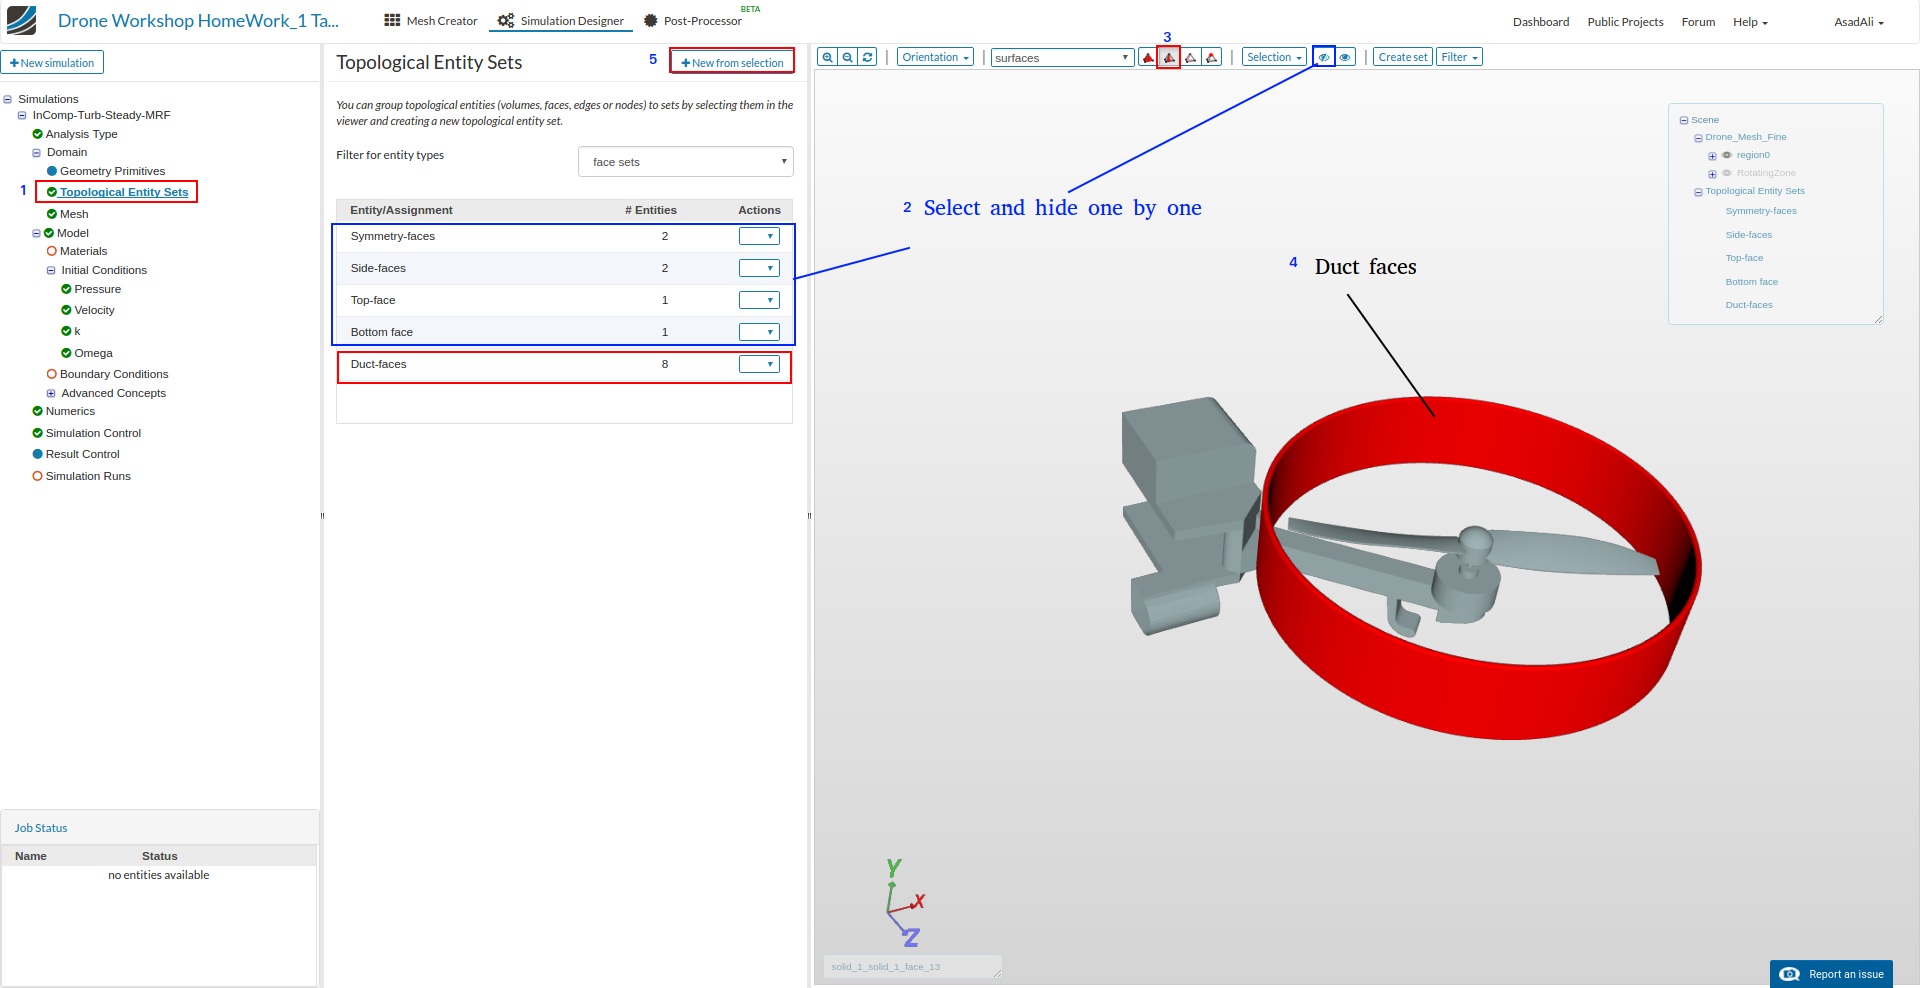
Task: Open the Selection dropdown
Action: pyautogui.click(x=1274, y=57)
